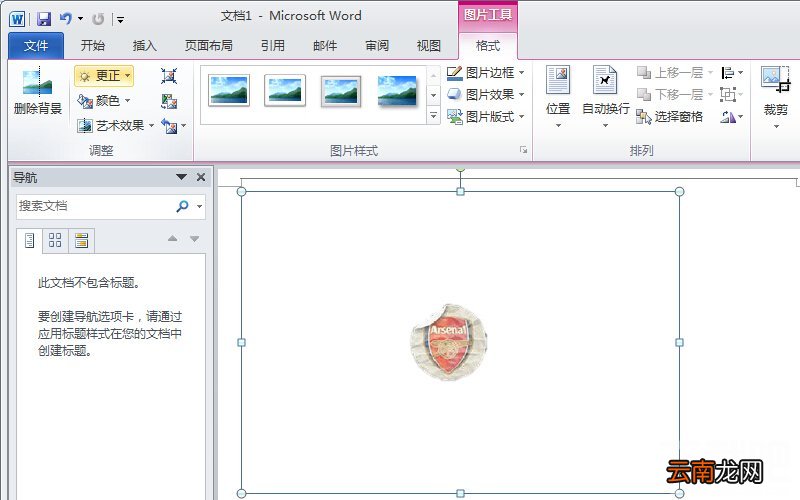
Task: Go to the previous row in the picture styles gallery
Action: click(433, 76)
